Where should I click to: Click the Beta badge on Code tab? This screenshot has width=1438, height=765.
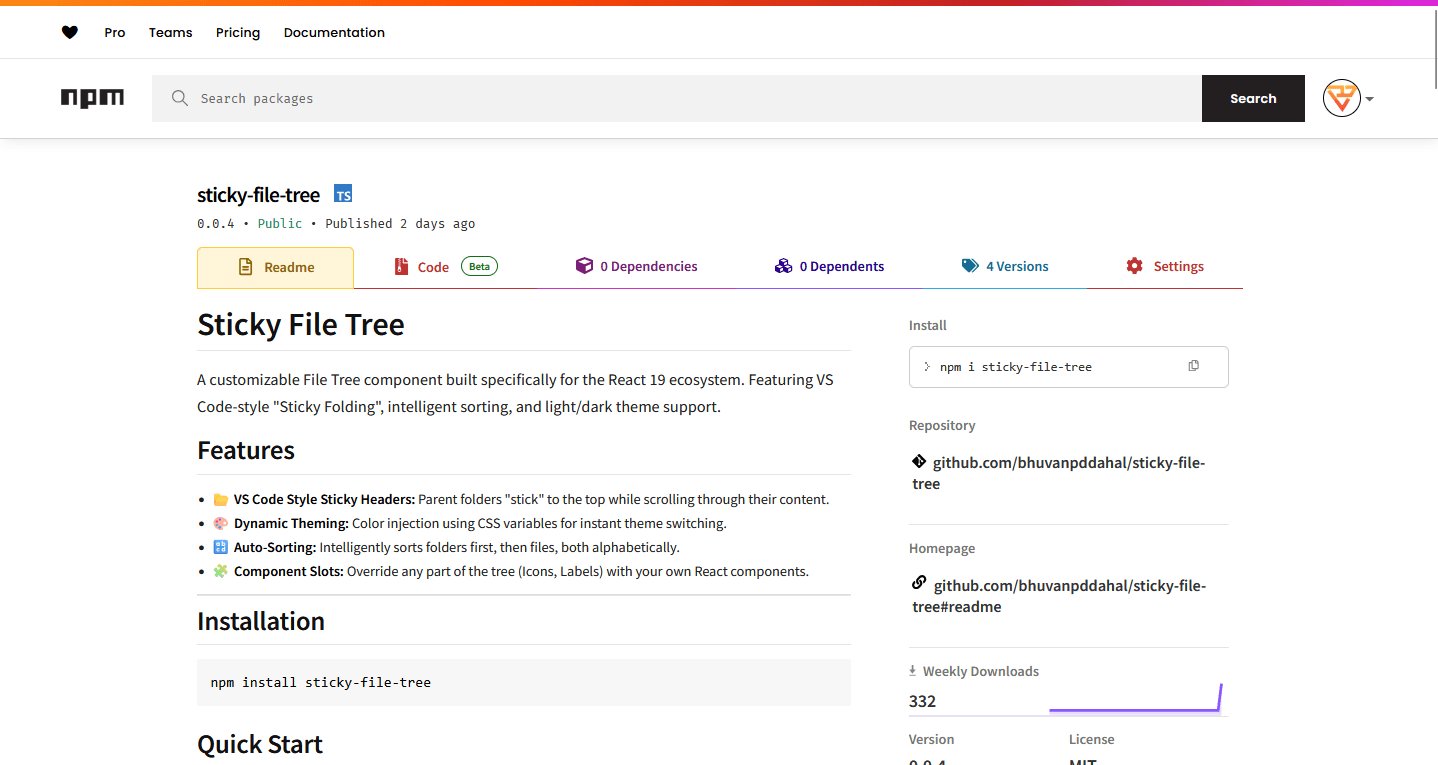pos(479,266)
